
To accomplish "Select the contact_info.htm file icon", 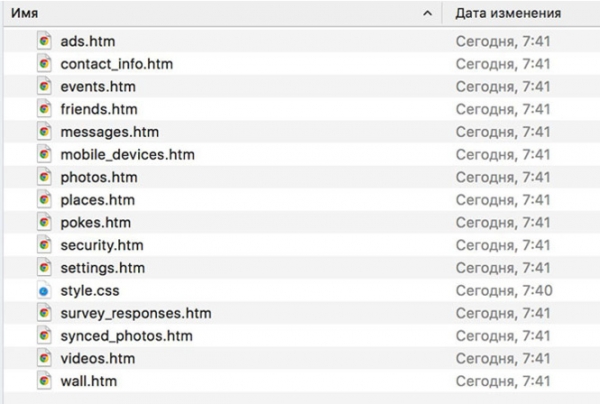I will [x=44, y=64].
